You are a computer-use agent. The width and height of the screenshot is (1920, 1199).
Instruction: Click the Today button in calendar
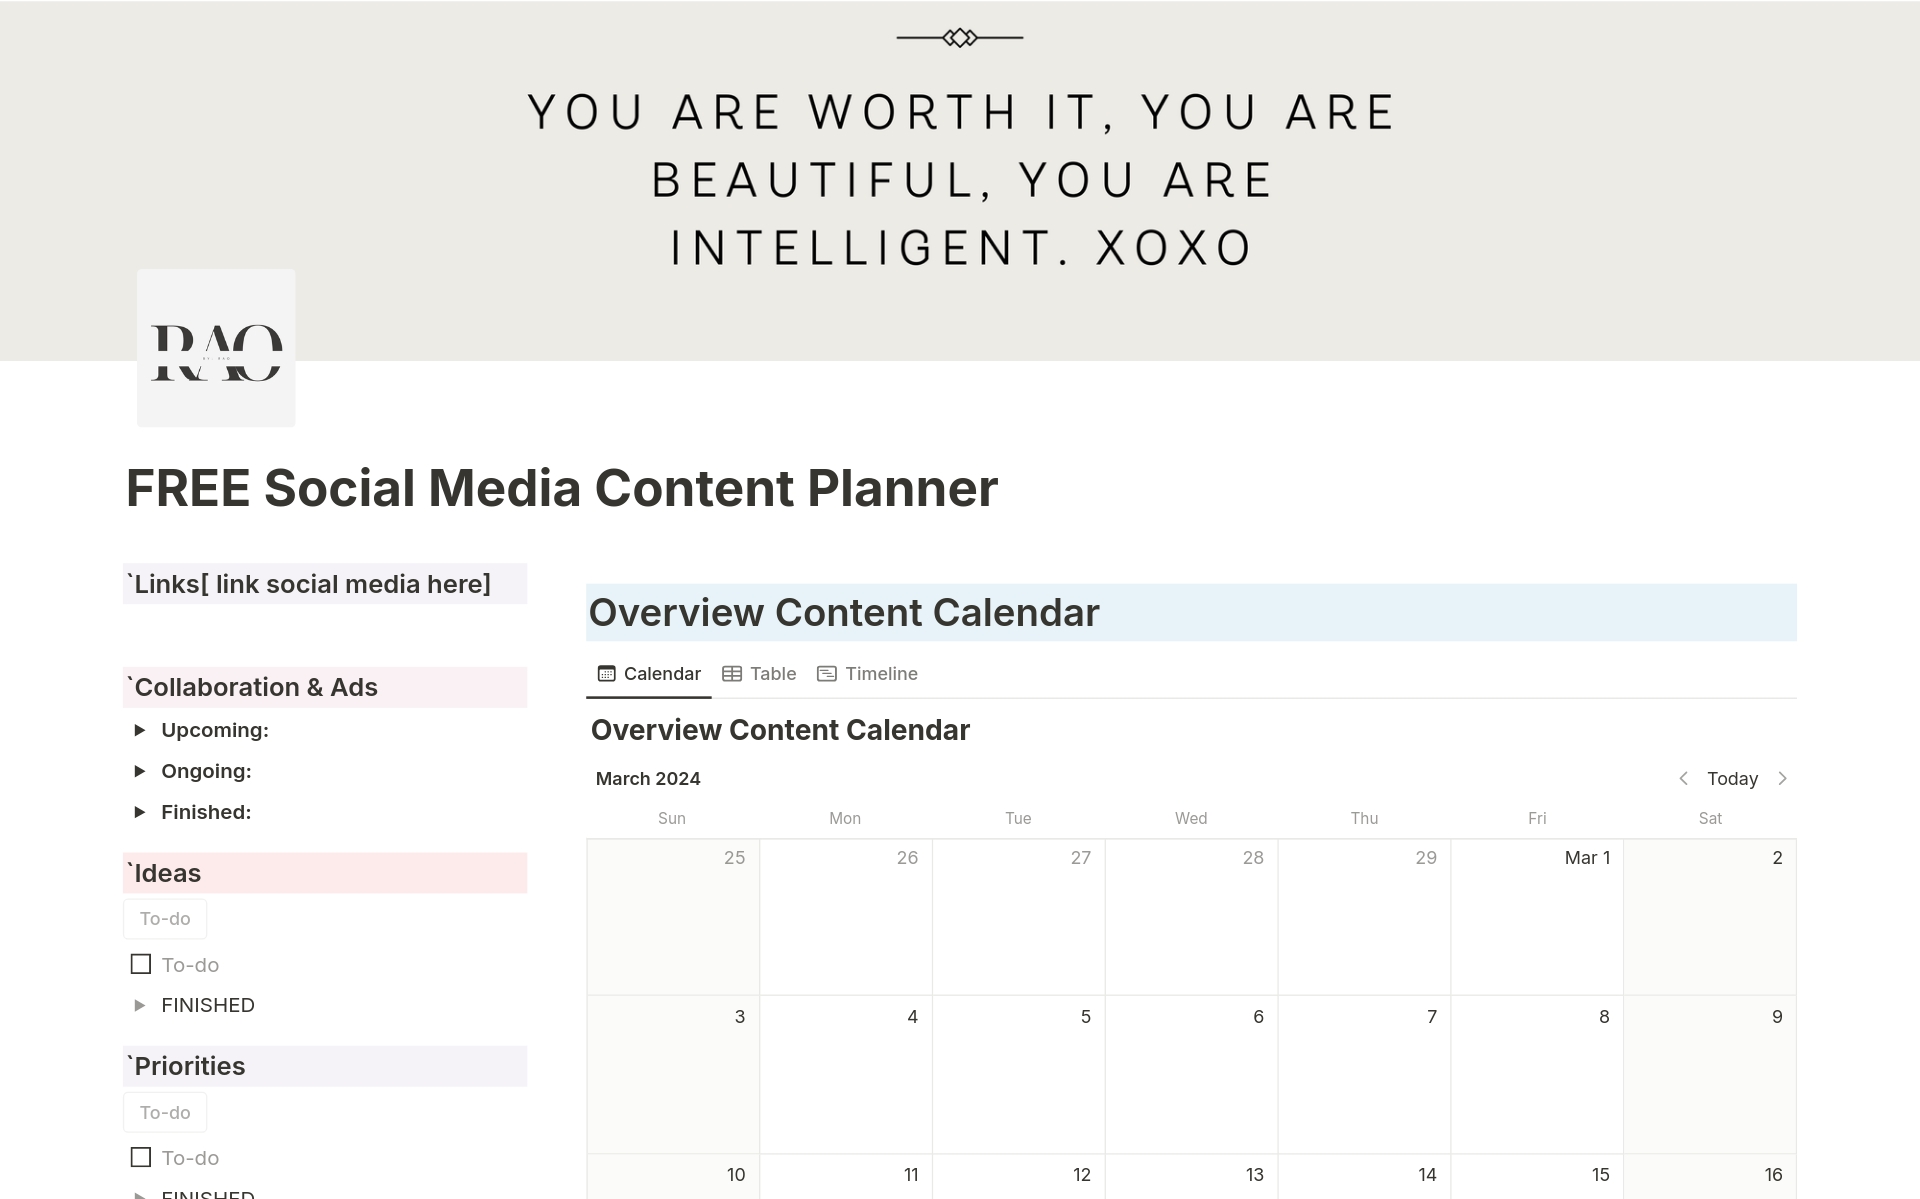point(1732,778)
